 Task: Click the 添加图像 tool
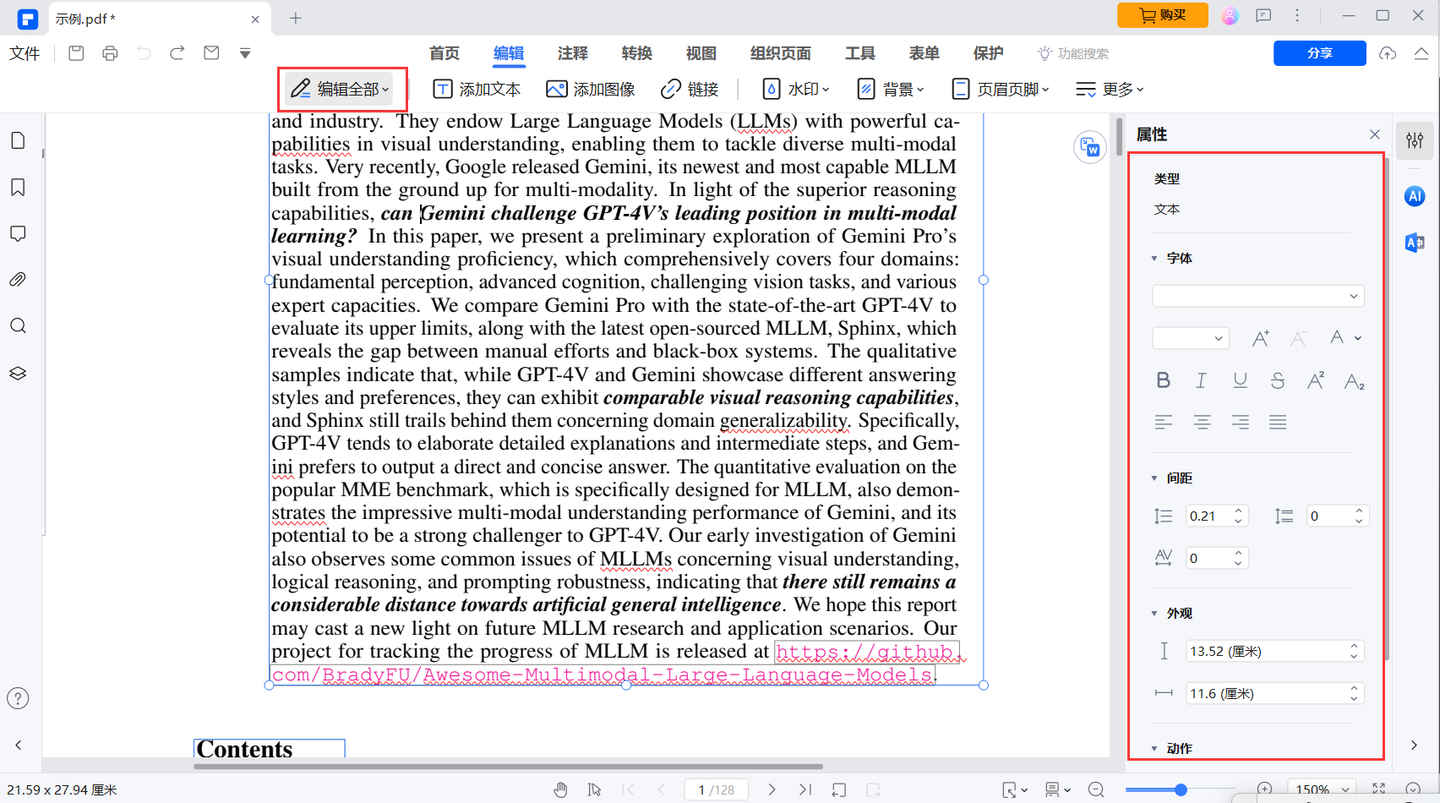coord(591,89)
